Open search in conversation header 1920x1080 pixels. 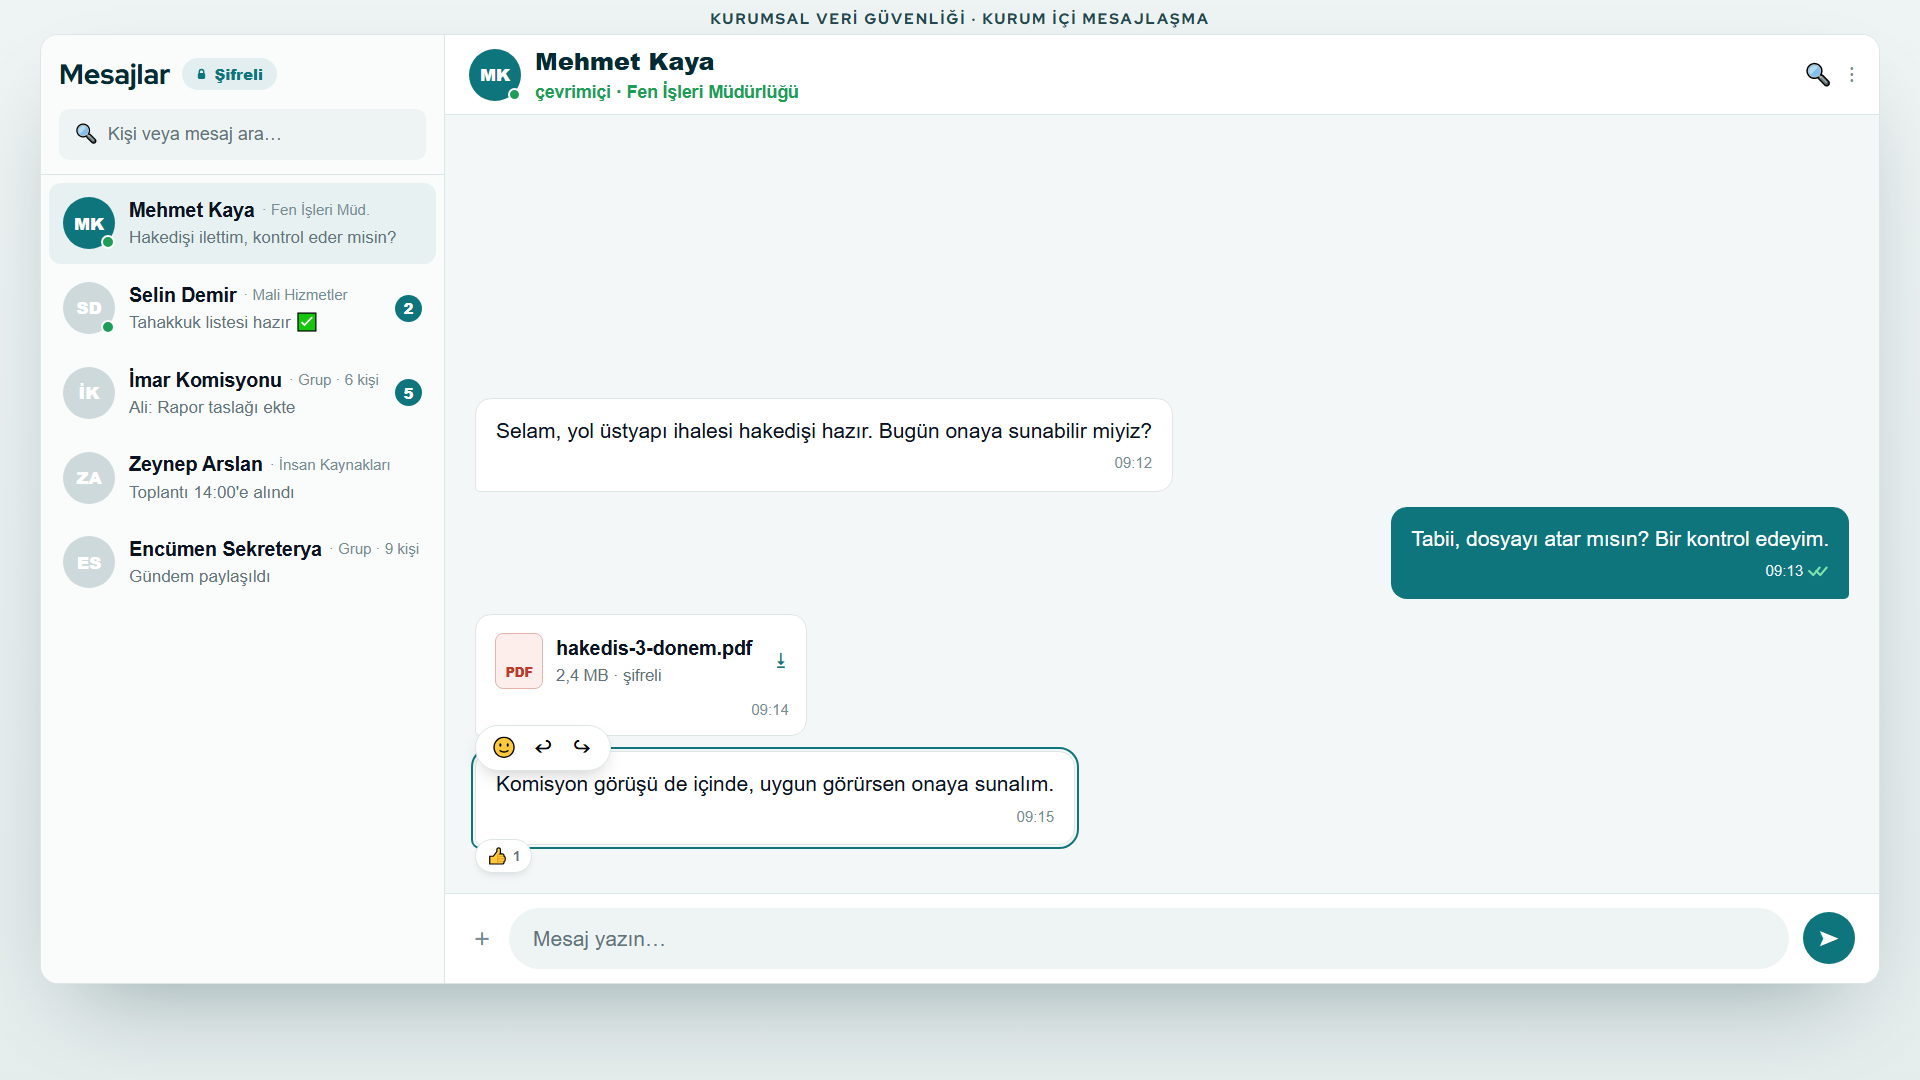tap(1817, 75)
